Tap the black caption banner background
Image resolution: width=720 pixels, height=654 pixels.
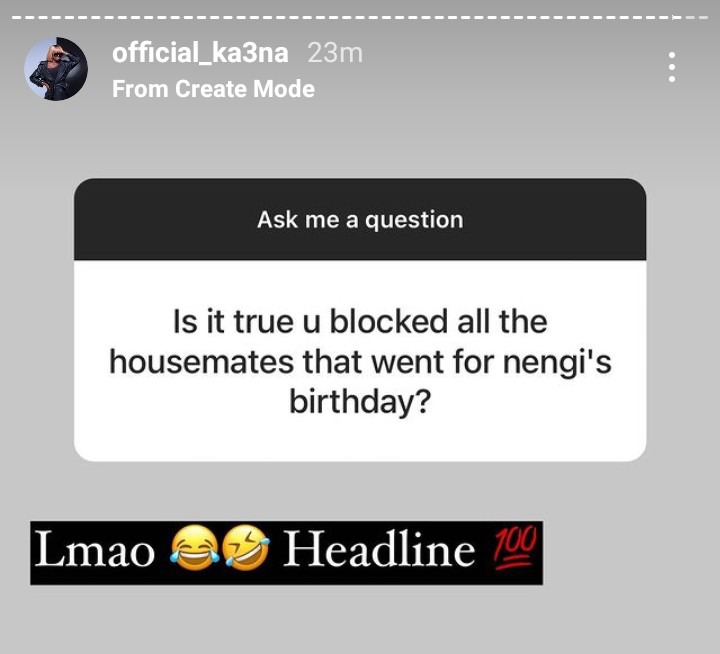pyautogui.click(x=287, y=553)
